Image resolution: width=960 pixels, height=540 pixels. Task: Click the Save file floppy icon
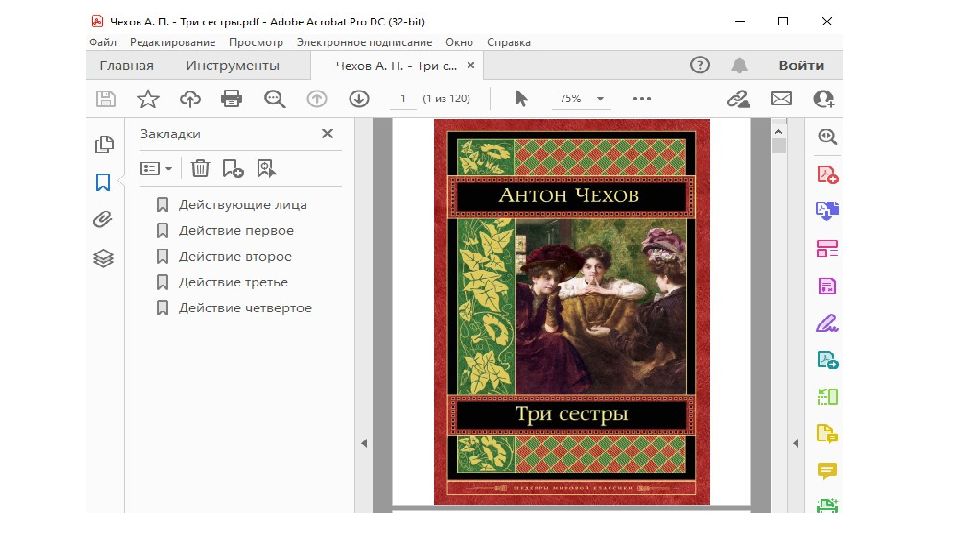pos(106,99)
